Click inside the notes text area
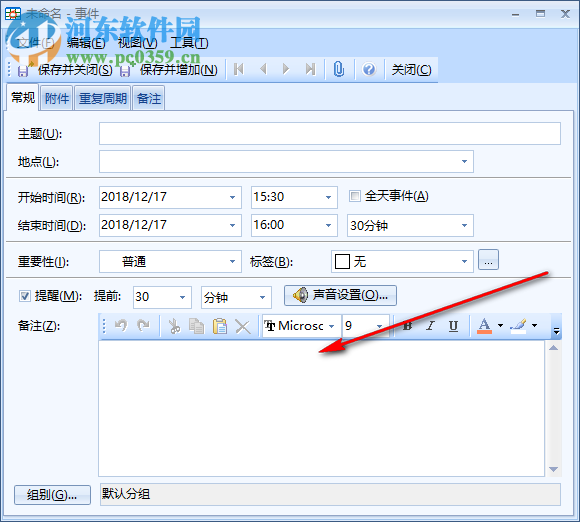The image size is (580, 522). pos(321,408)
